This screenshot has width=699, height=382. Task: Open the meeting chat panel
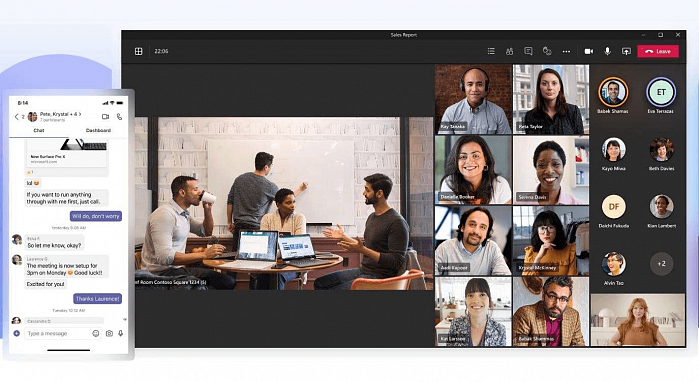(x=528, y=51)
